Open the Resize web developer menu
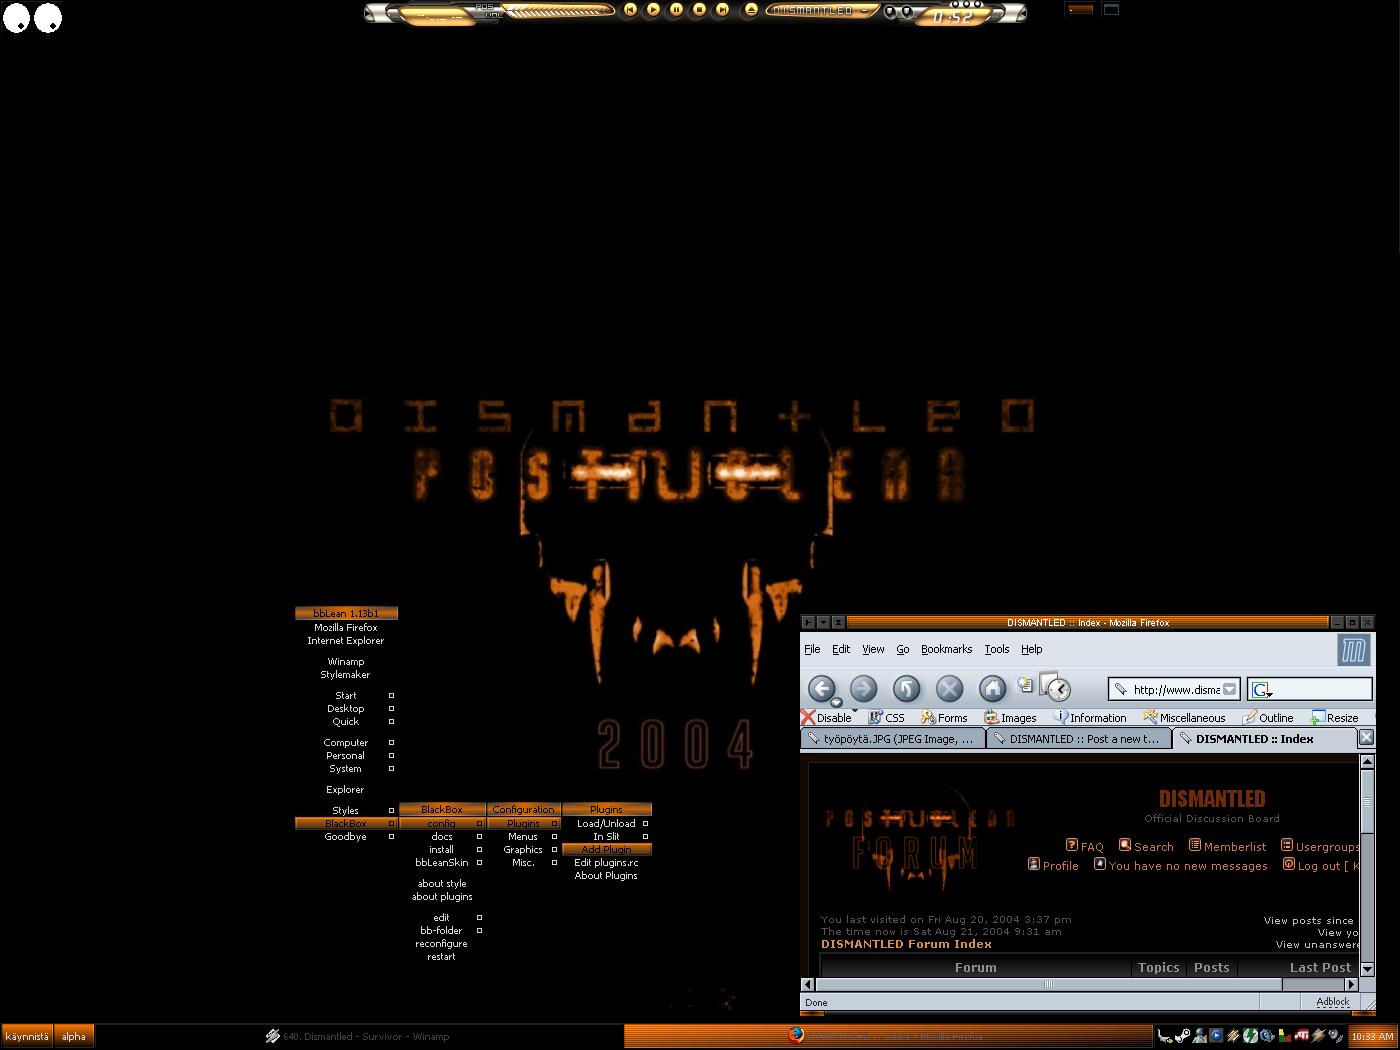1400x1050 pixels. [x=1334, y=717]
